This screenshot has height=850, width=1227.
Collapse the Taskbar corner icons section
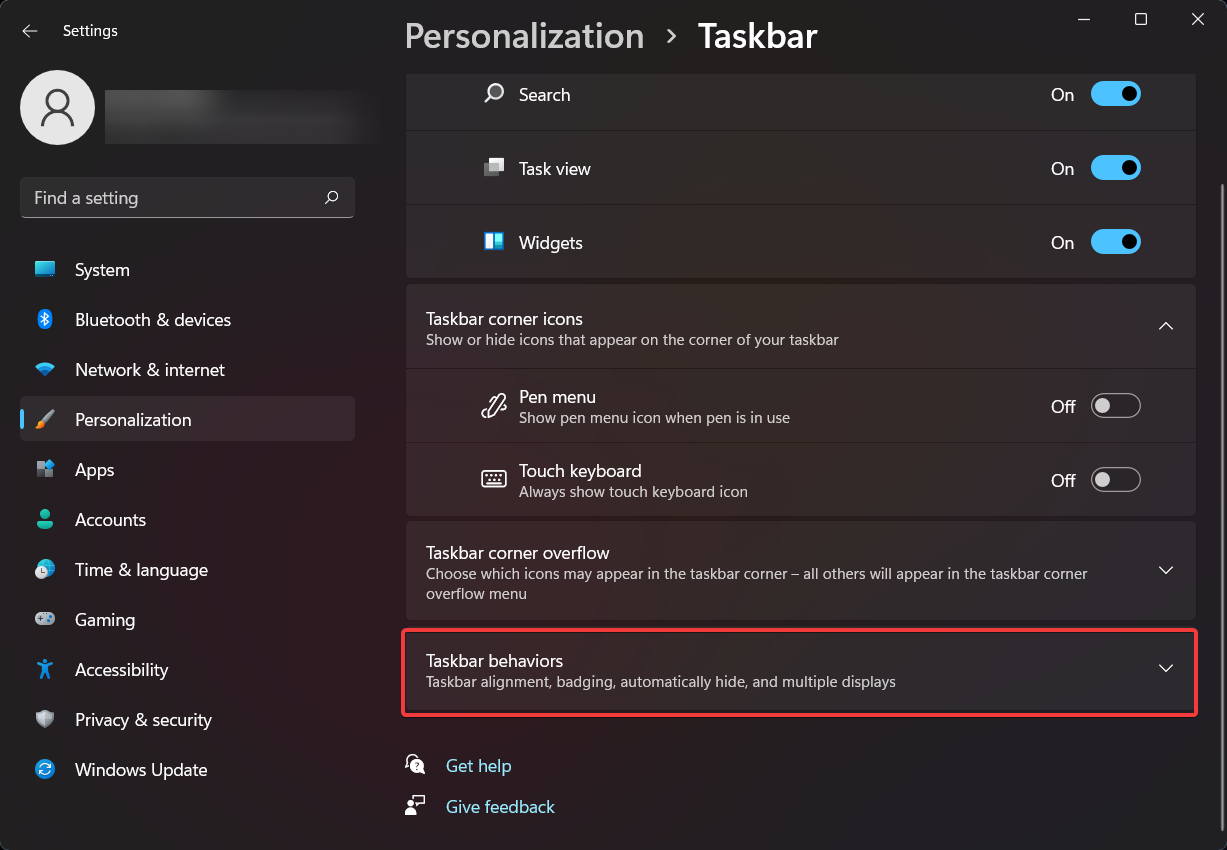click(1166, 326)
